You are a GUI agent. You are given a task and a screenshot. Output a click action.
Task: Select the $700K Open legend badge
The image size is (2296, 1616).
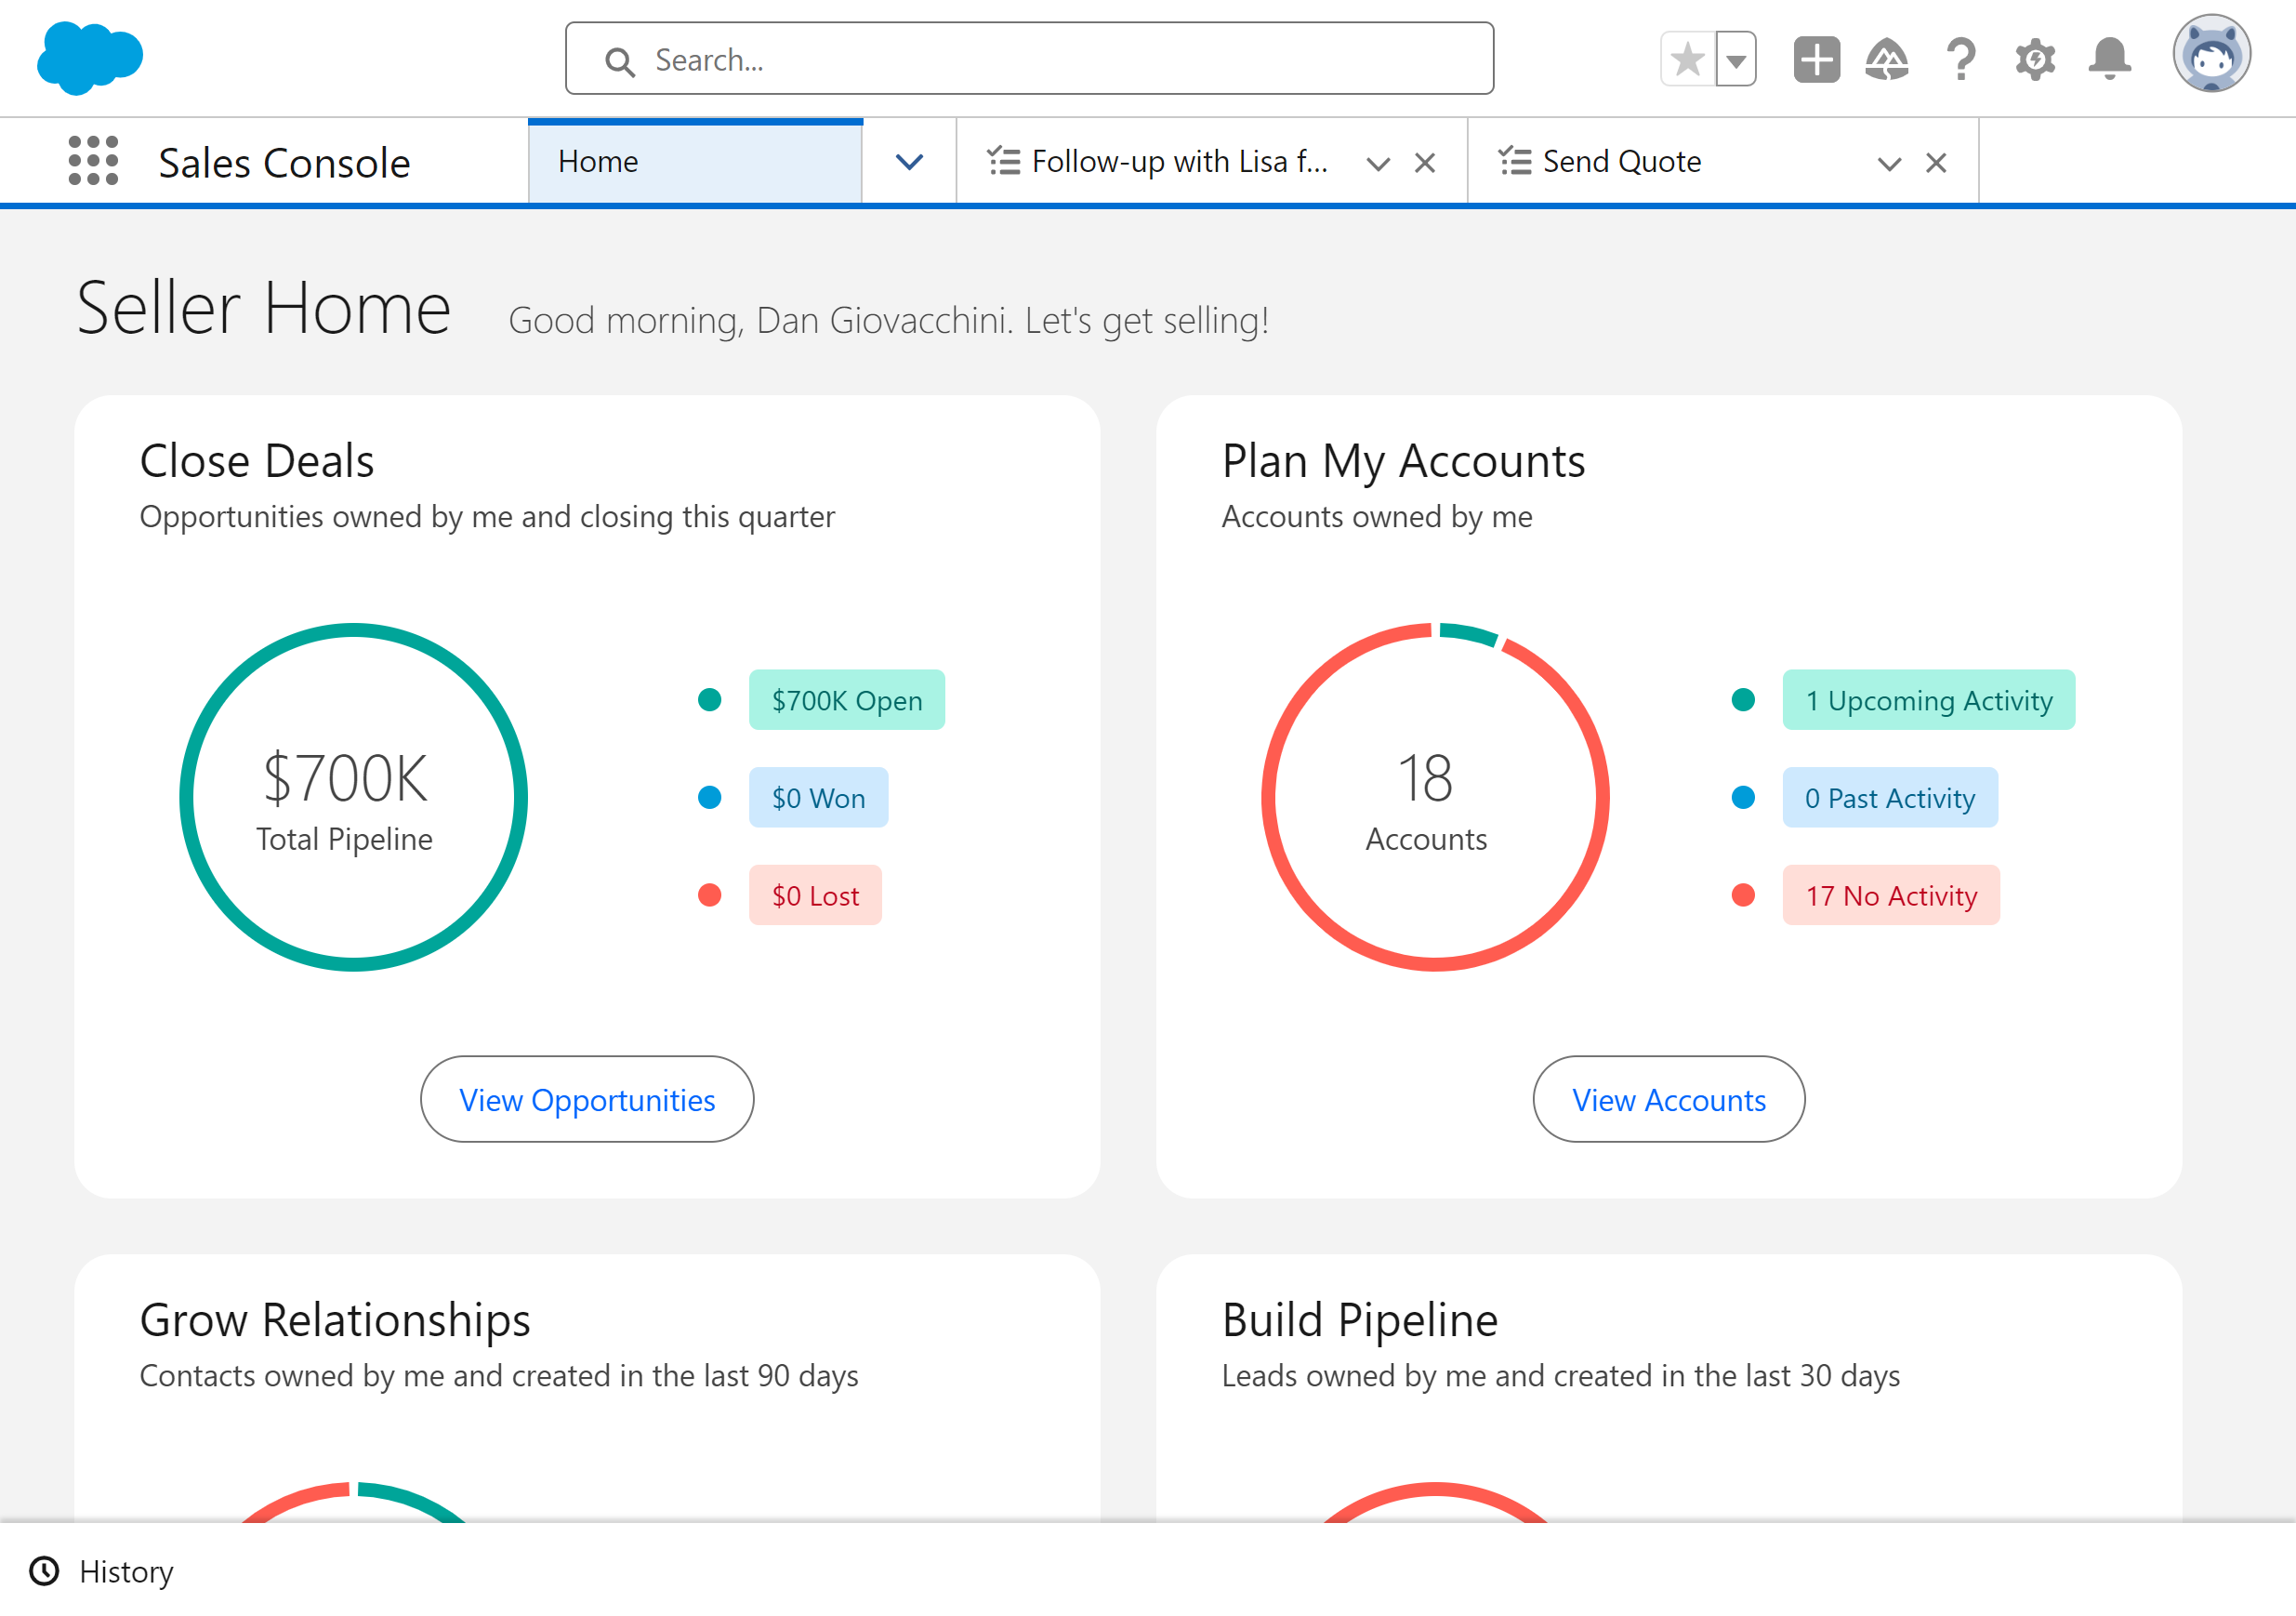click(847, 700)
